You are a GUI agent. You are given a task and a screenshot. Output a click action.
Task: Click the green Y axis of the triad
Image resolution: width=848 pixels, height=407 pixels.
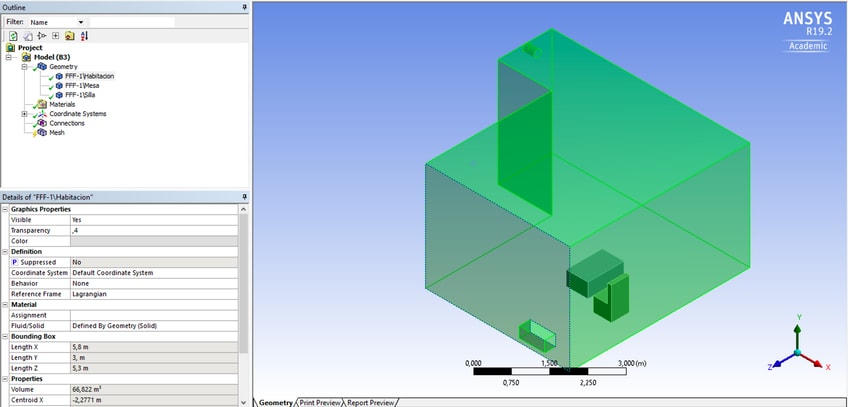(797, 336)
